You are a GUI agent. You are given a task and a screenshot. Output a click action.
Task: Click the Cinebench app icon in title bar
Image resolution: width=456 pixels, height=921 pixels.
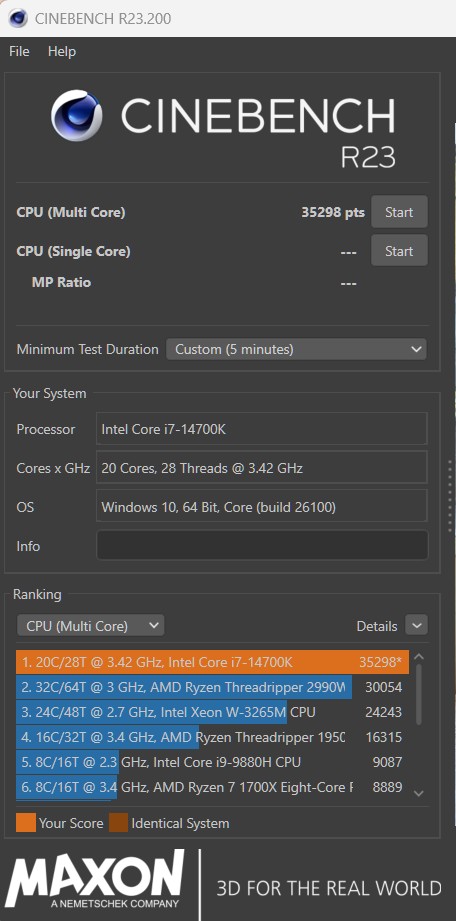click(x=18, y=18)
